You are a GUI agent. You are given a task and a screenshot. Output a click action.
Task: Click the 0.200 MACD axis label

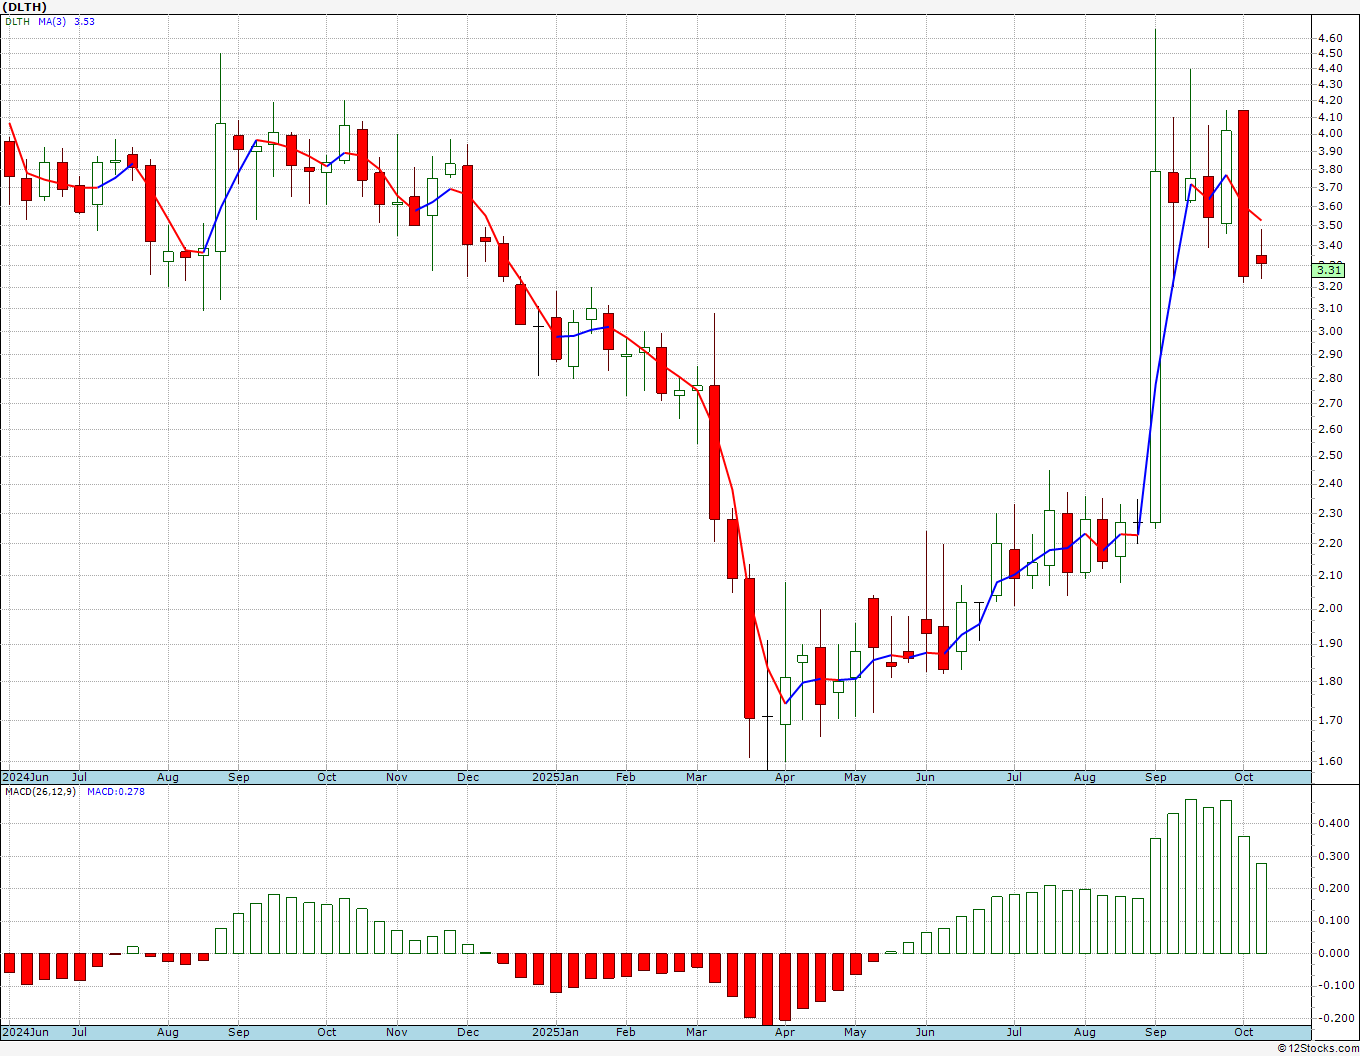(1333, 888)
